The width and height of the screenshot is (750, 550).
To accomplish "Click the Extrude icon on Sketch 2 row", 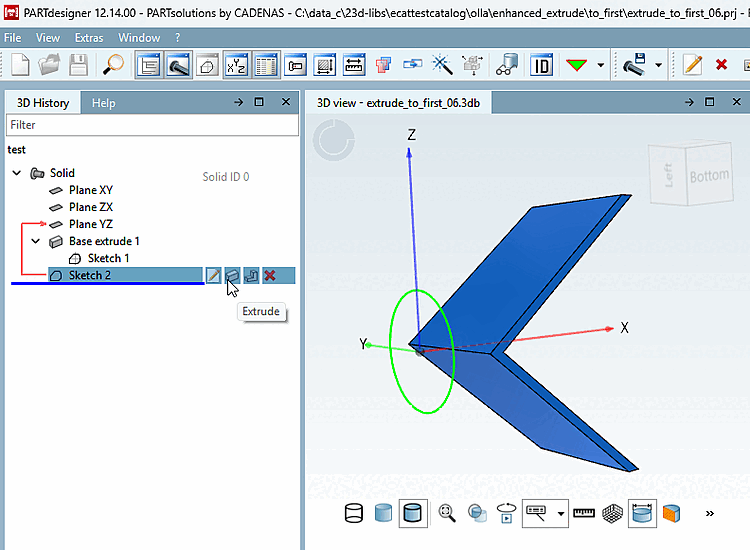I will 232,275.
